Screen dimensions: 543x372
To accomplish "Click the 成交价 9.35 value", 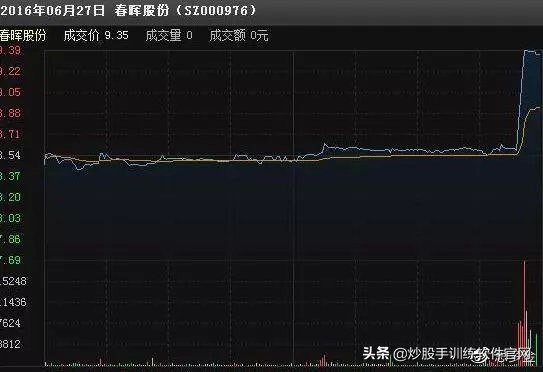I will (x=96, y=35).
